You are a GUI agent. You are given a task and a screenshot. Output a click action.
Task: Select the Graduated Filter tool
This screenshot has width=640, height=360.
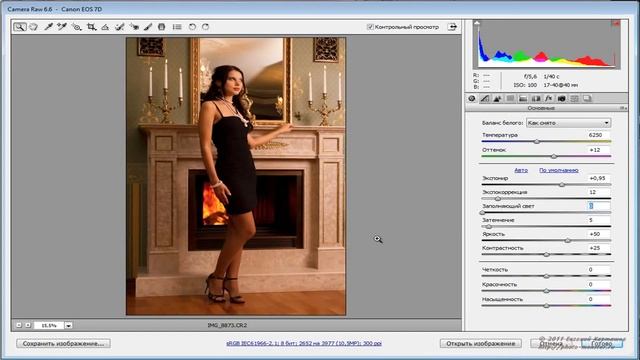click(x=162, y=27)
